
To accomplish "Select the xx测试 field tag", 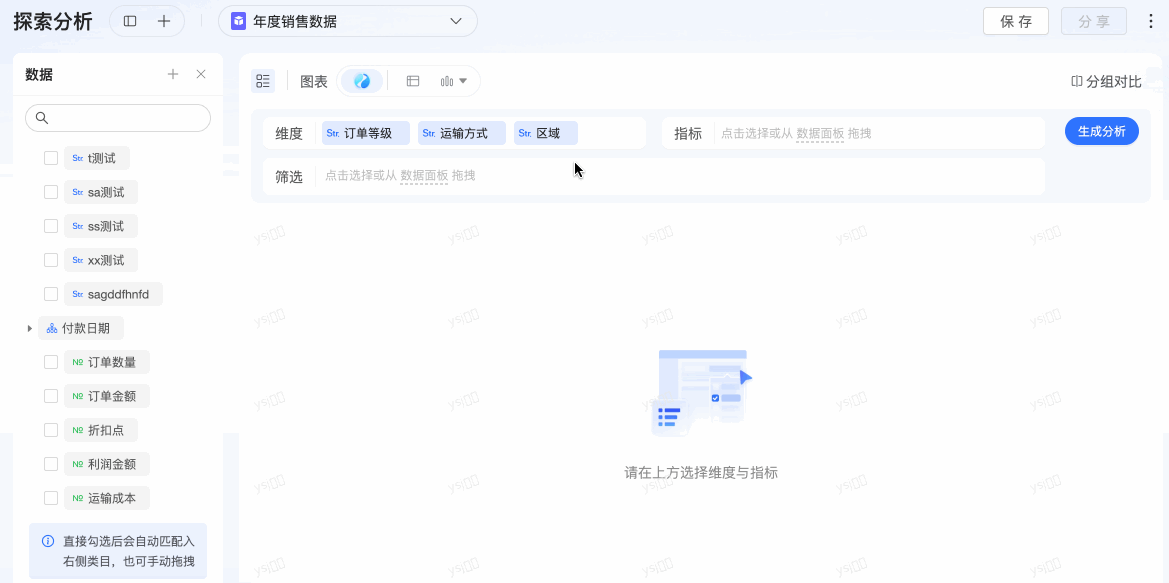I will tap(101, 260).
